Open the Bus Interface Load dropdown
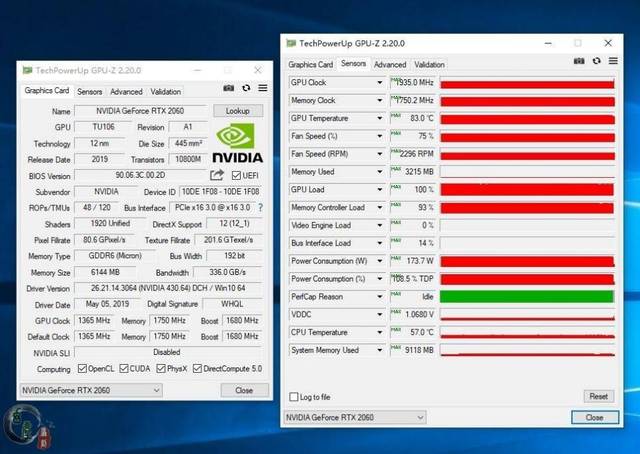 tap(380, 243)
